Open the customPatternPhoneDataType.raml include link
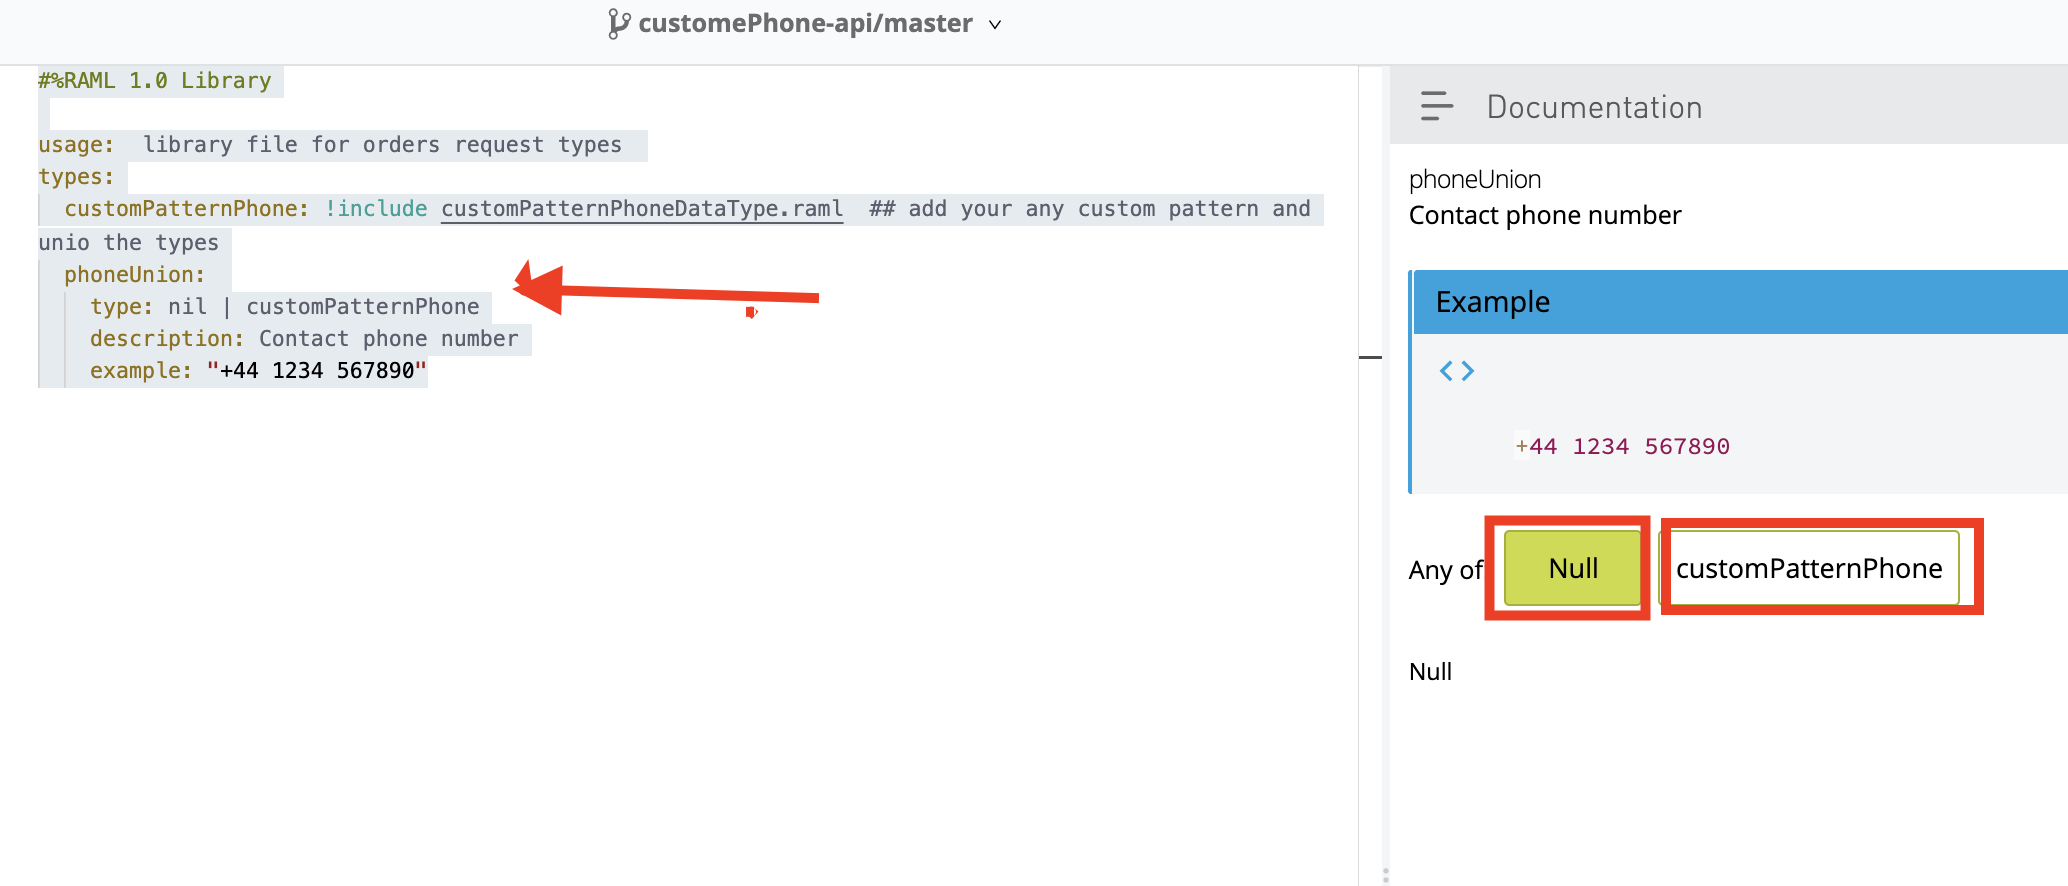2068x886 pixels. tap(642, 209)
